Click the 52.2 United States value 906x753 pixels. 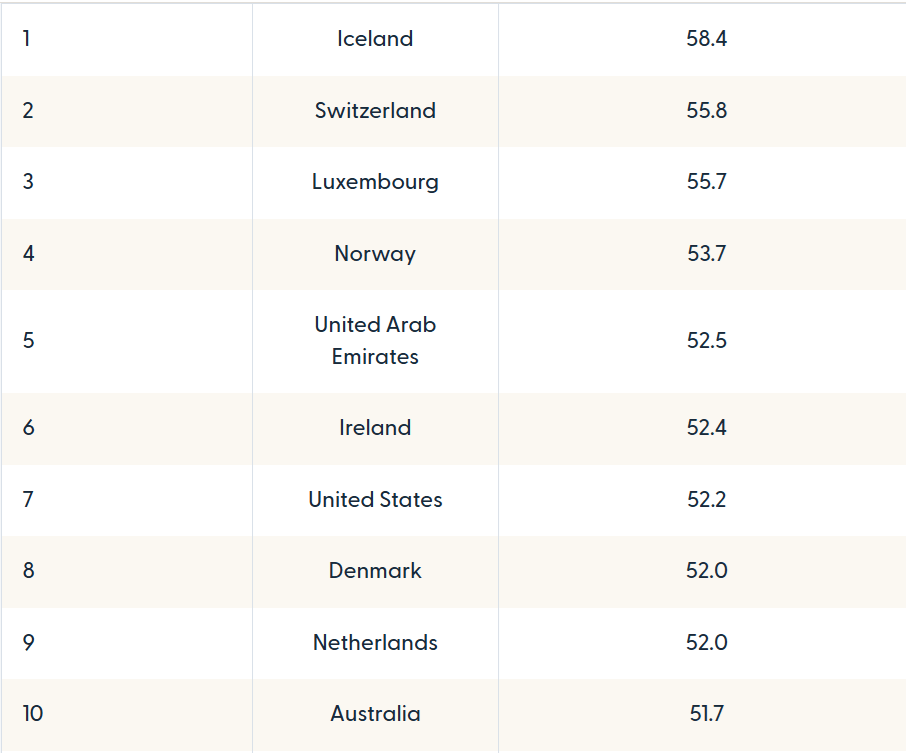[706, 499]
